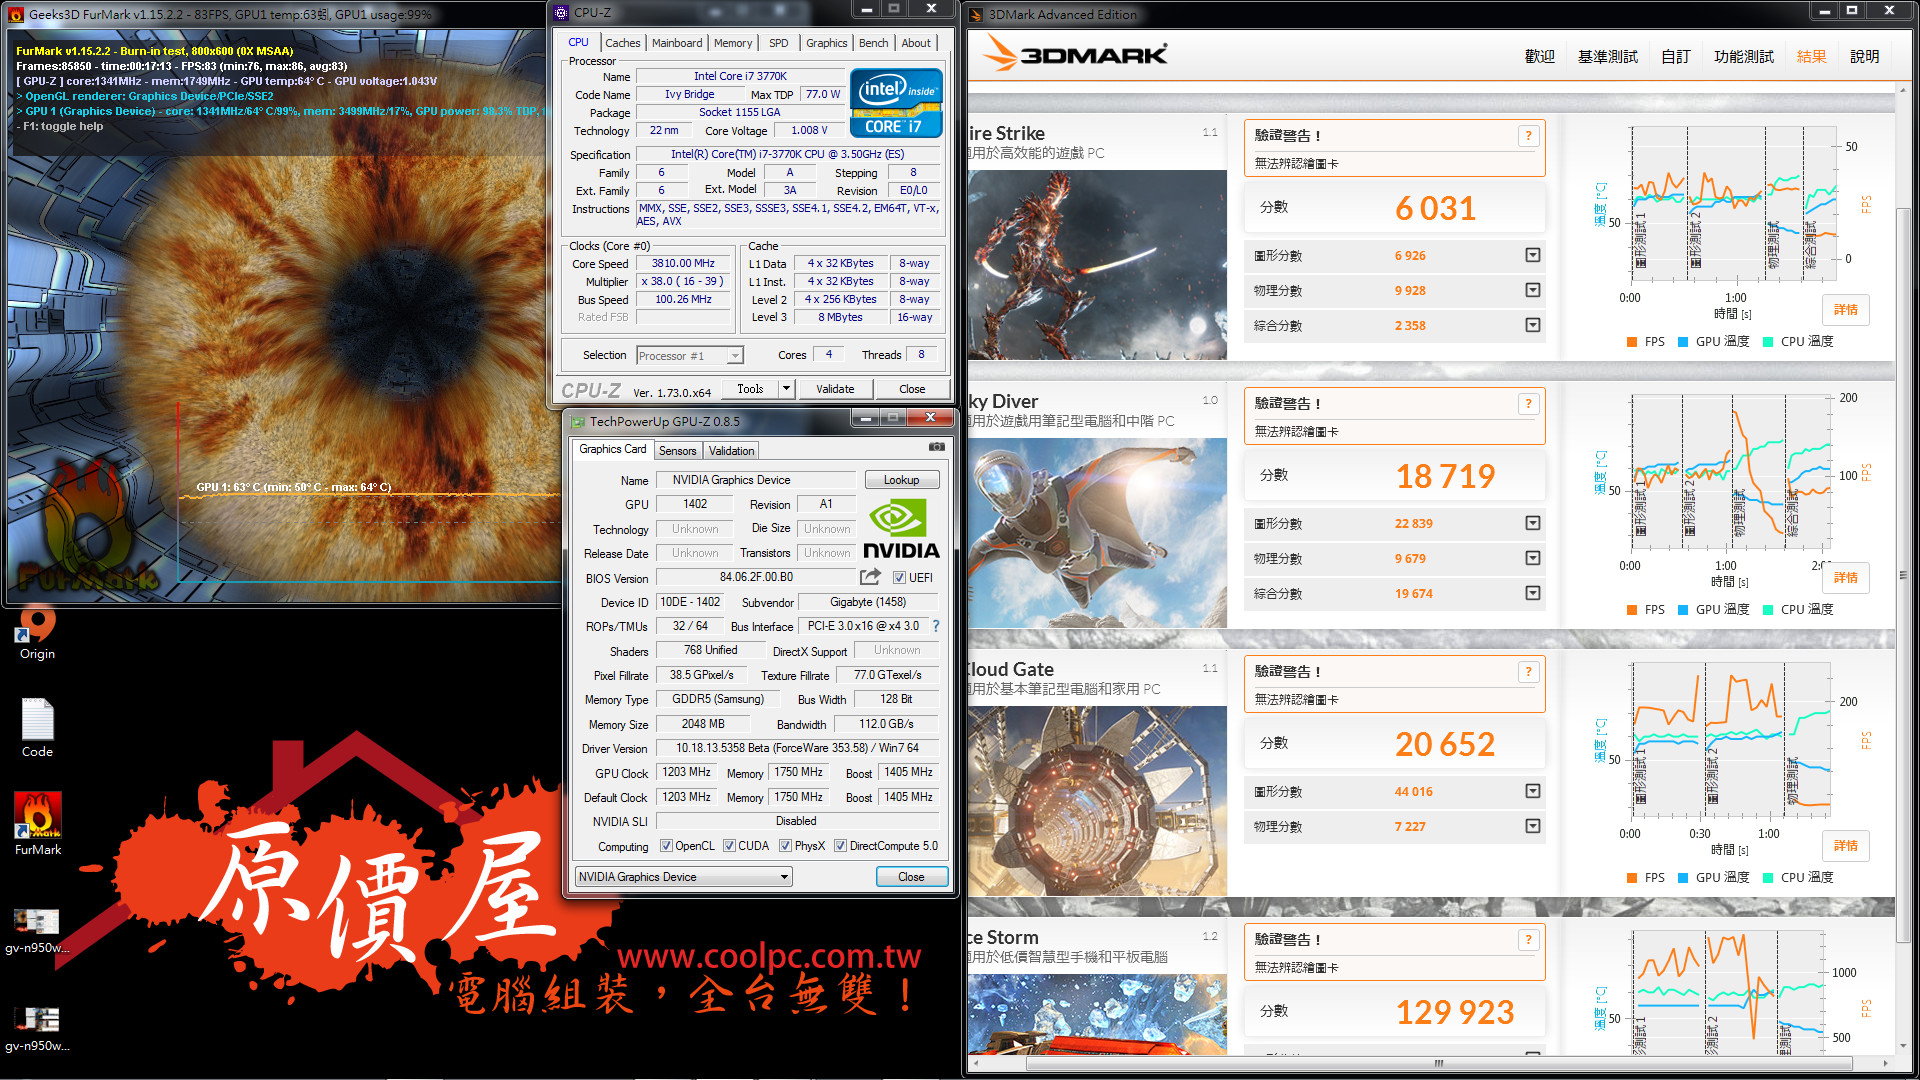Image resolution: width=1920 pixels, height=1080 pixels.
Task: Switch to CPU-Z Caches tab
Action: (x=622, y=43)
